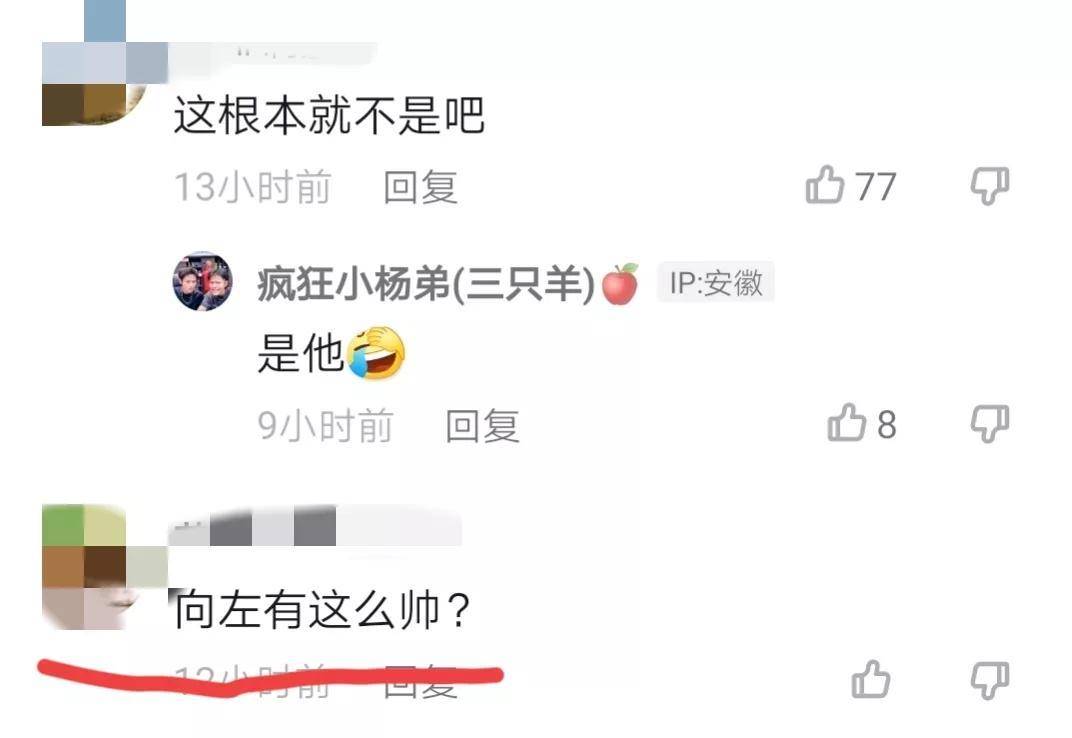Like the comment with 77 likes
The height and width of the screenshot is (738, 1072).
pyautogui.click(x=825, y=185)
